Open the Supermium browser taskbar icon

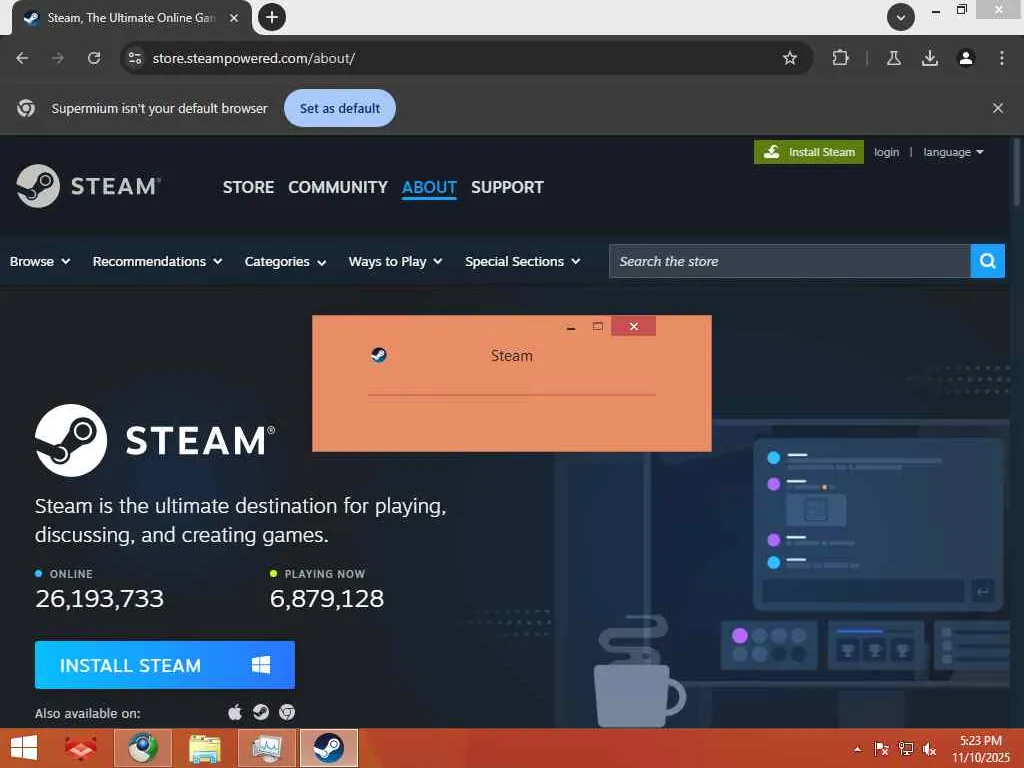click(142, 748)
